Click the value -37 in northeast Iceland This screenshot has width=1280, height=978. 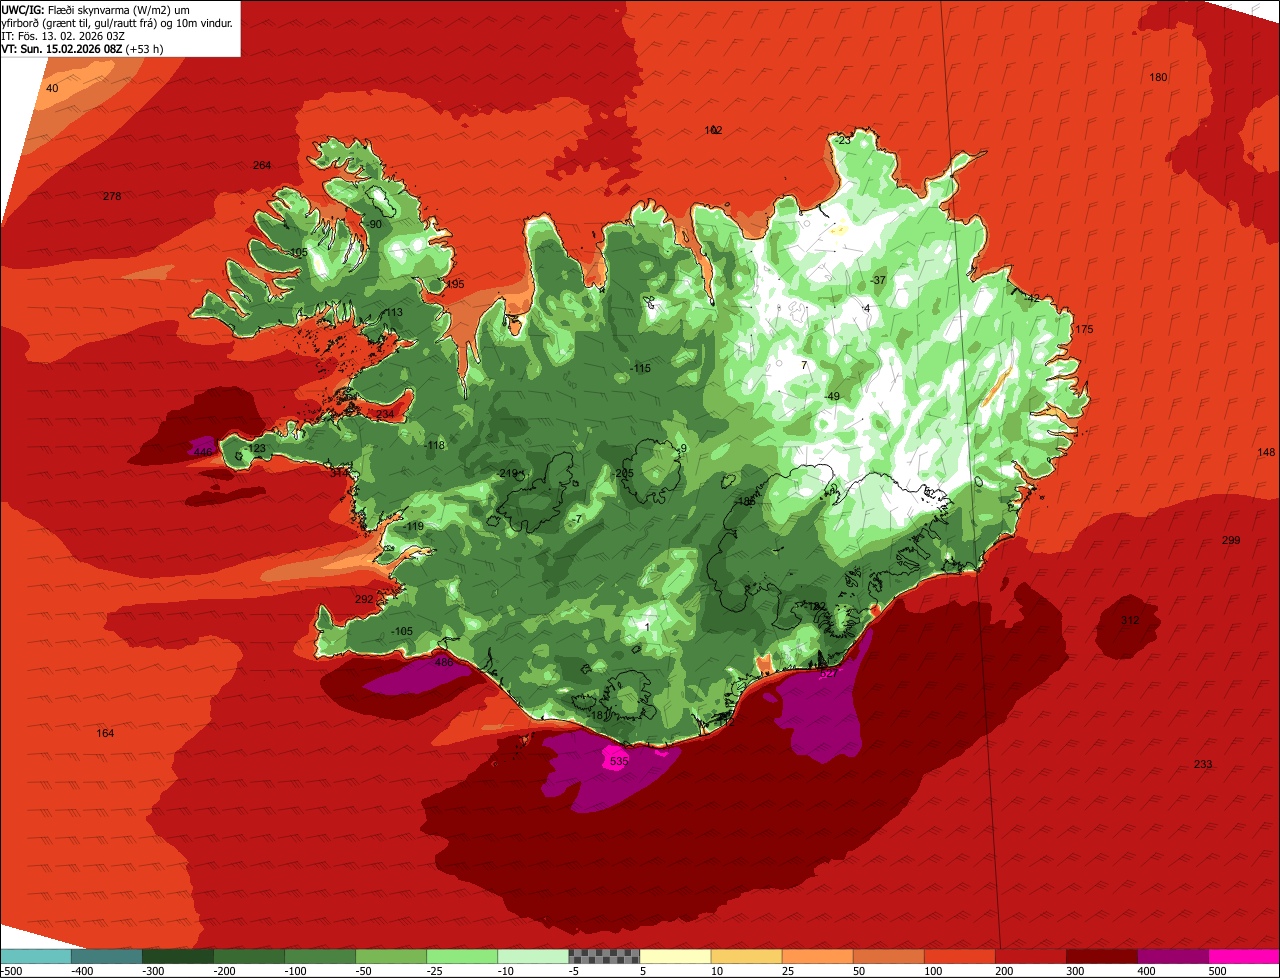(878, 279)
